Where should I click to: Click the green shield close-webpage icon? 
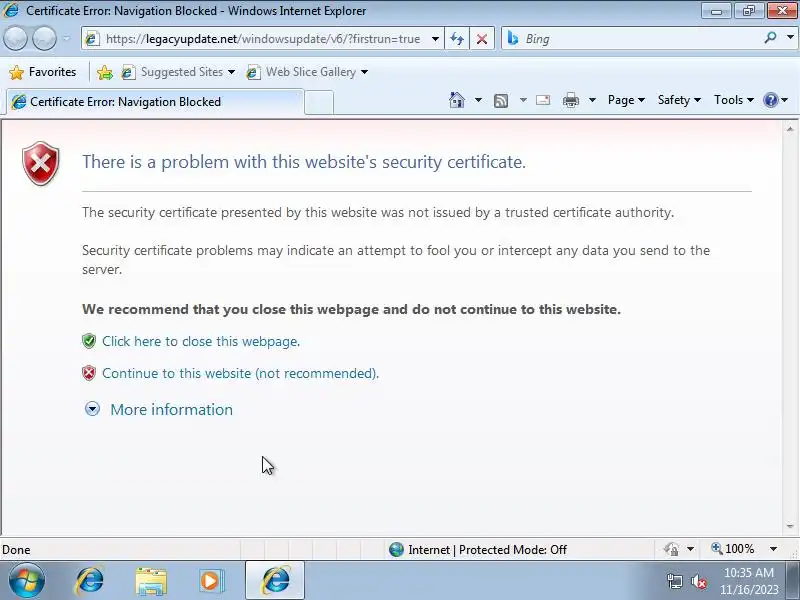(89, 341)
